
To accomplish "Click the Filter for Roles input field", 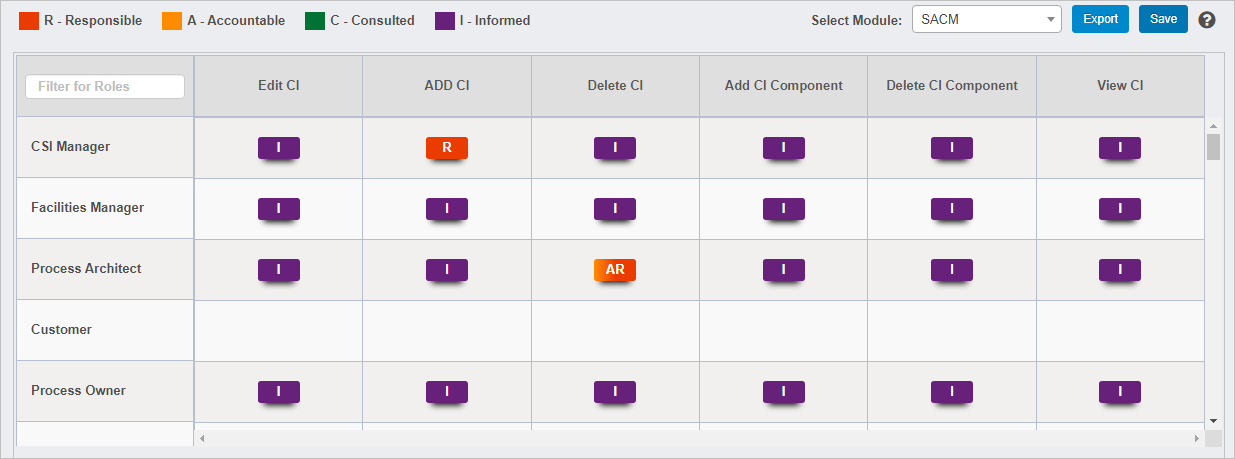I will coord(105,87).
